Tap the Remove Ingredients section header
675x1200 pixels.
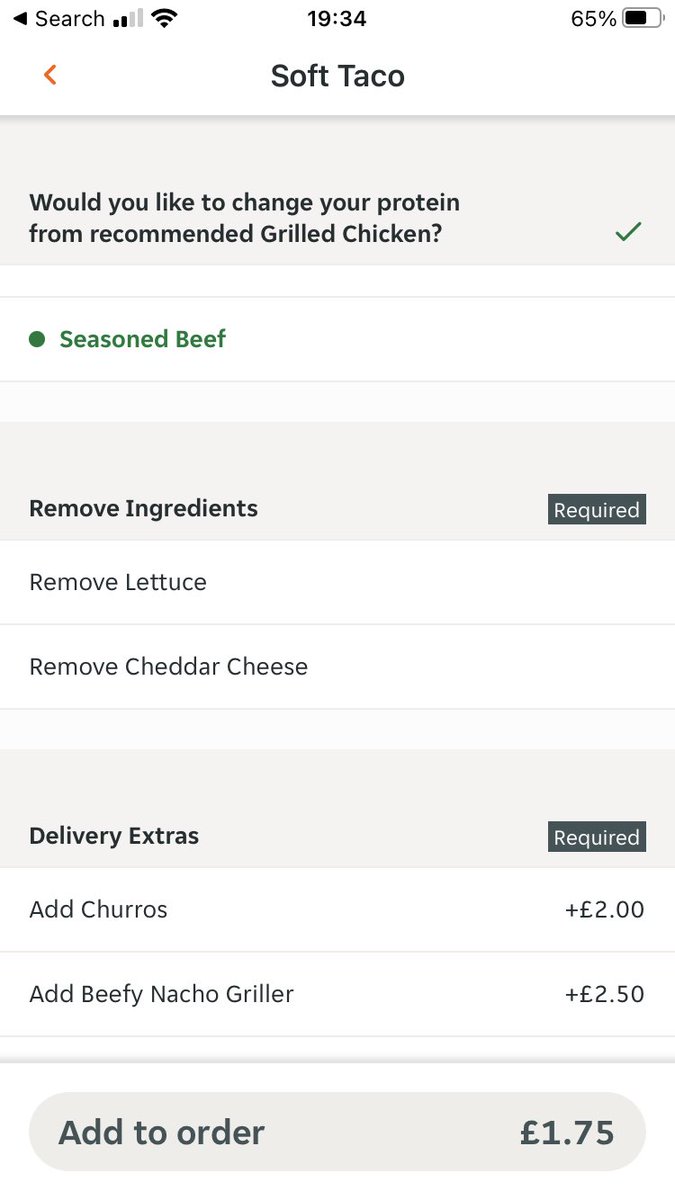143,508
